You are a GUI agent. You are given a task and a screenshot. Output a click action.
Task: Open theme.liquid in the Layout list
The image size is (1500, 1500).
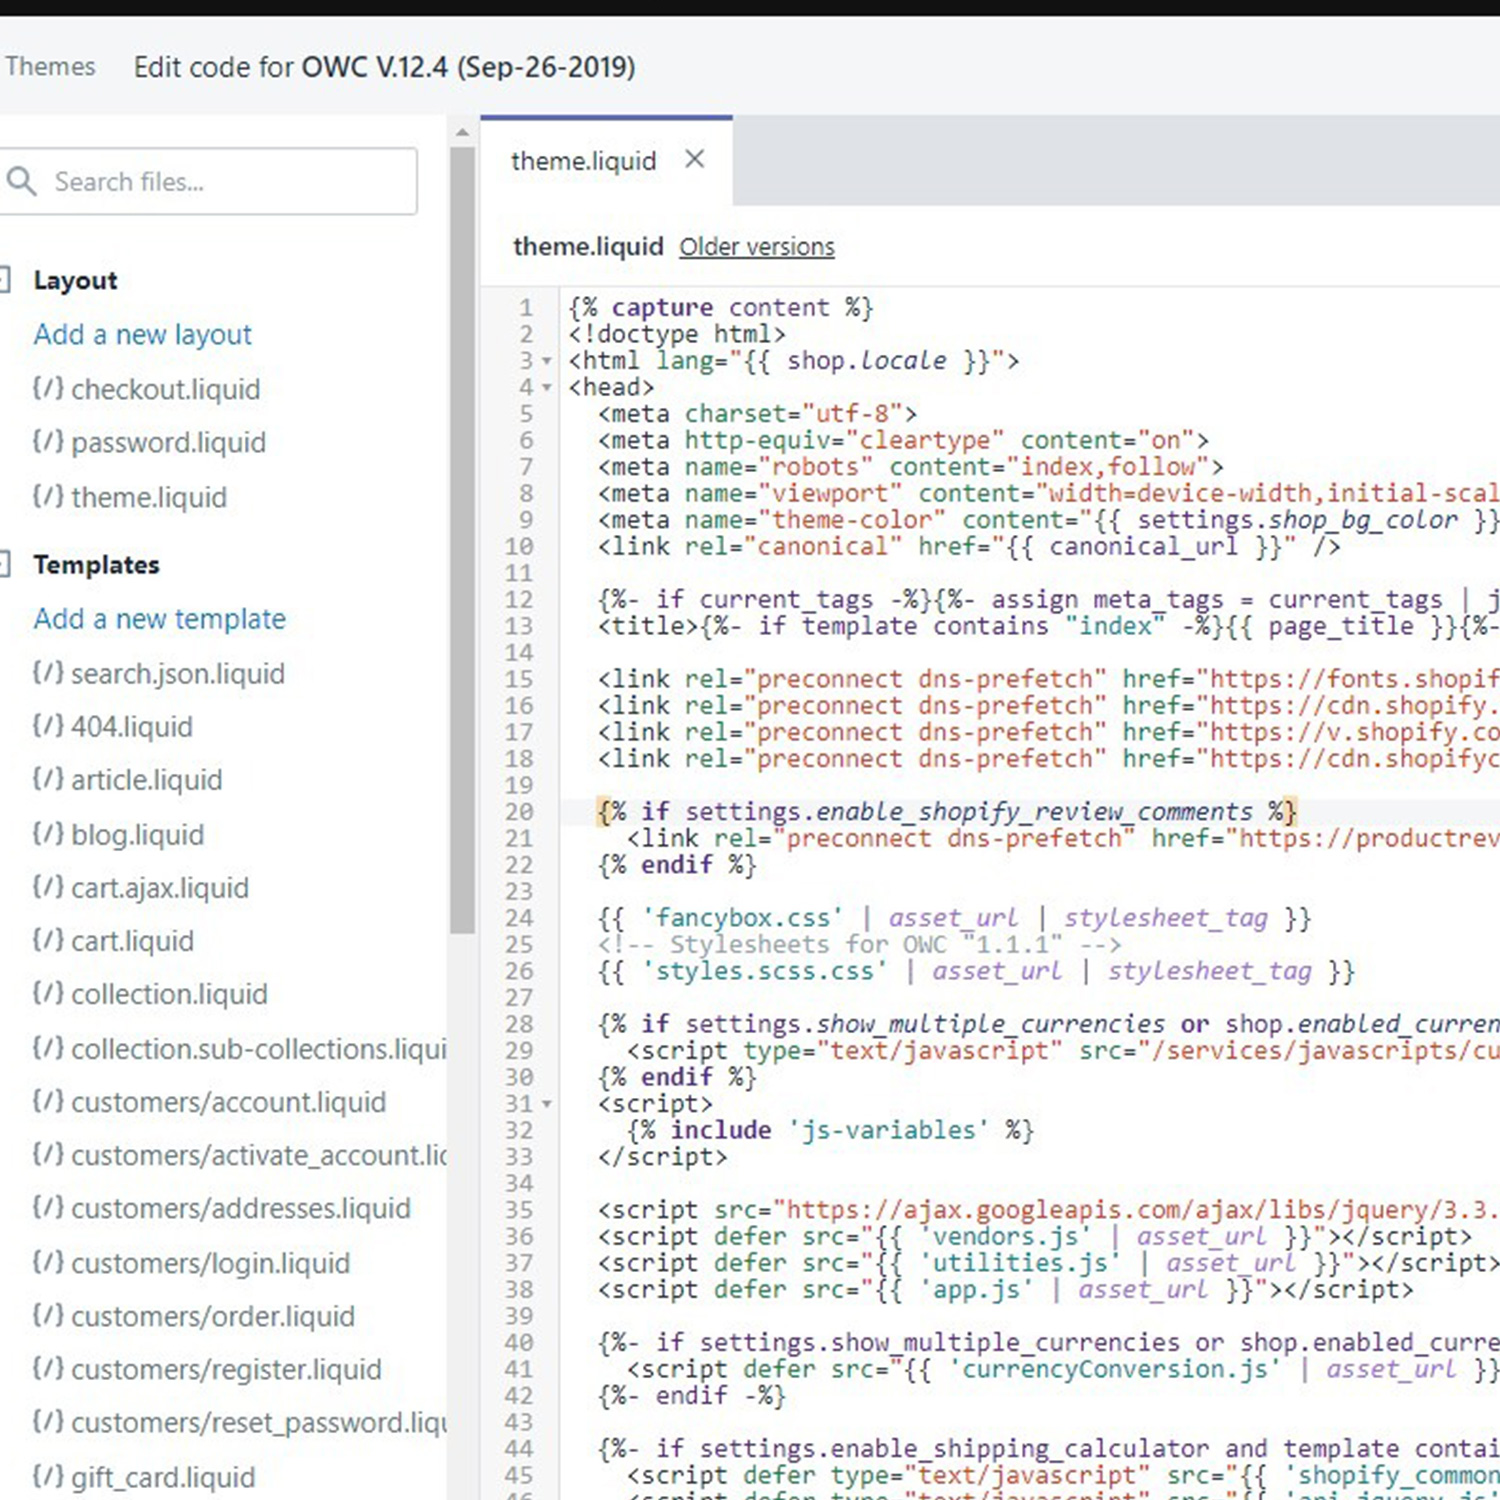point(149,497)
